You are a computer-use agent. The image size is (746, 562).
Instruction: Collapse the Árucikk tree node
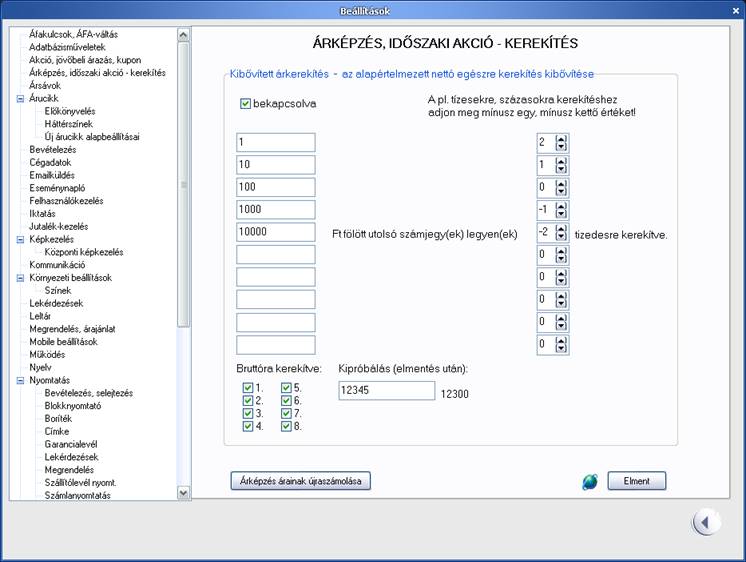click(x=20, y=99)
